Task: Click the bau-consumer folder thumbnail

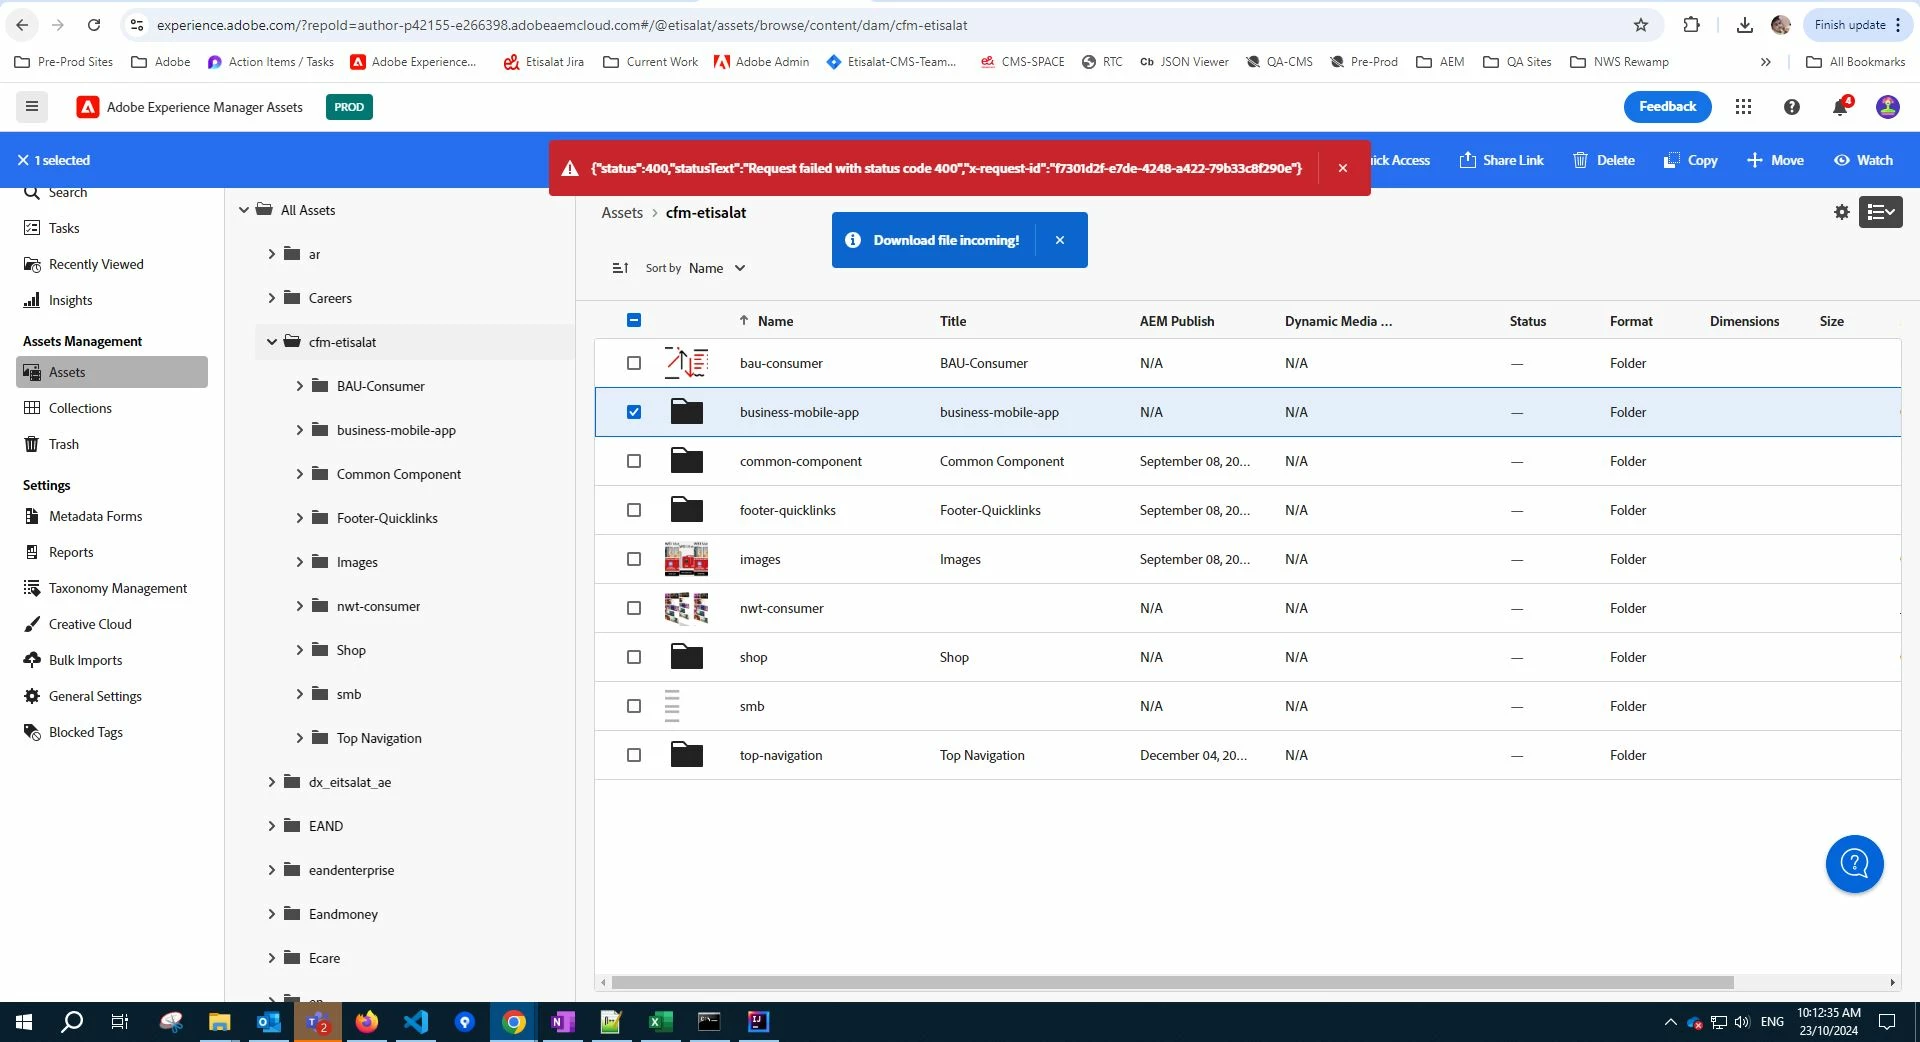Action: pyautogui.click(x=686, y=362)
